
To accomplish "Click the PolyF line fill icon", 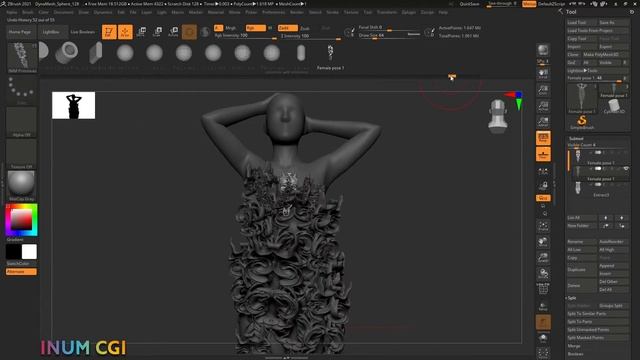I will (x=543, y=289).
